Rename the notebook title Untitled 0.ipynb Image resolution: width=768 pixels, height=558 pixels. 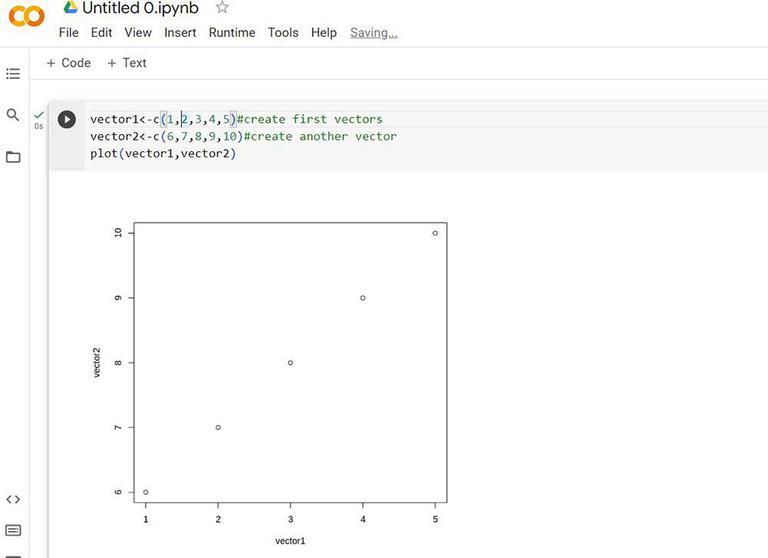coord(140,8)
